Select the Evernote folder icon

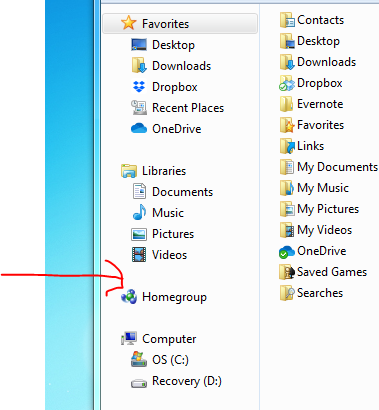(287, 104)
